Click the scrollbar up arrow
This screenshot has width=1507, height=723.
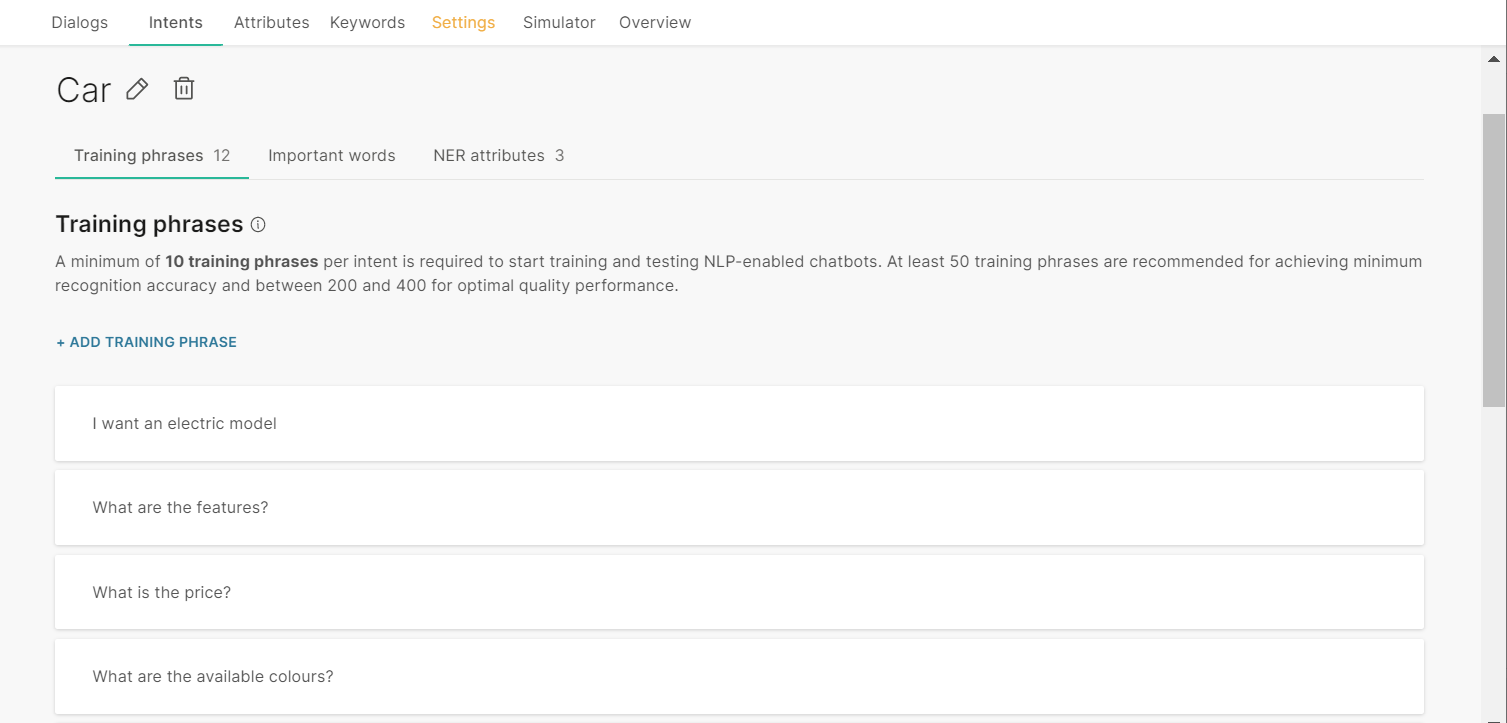coord(1493,59)
